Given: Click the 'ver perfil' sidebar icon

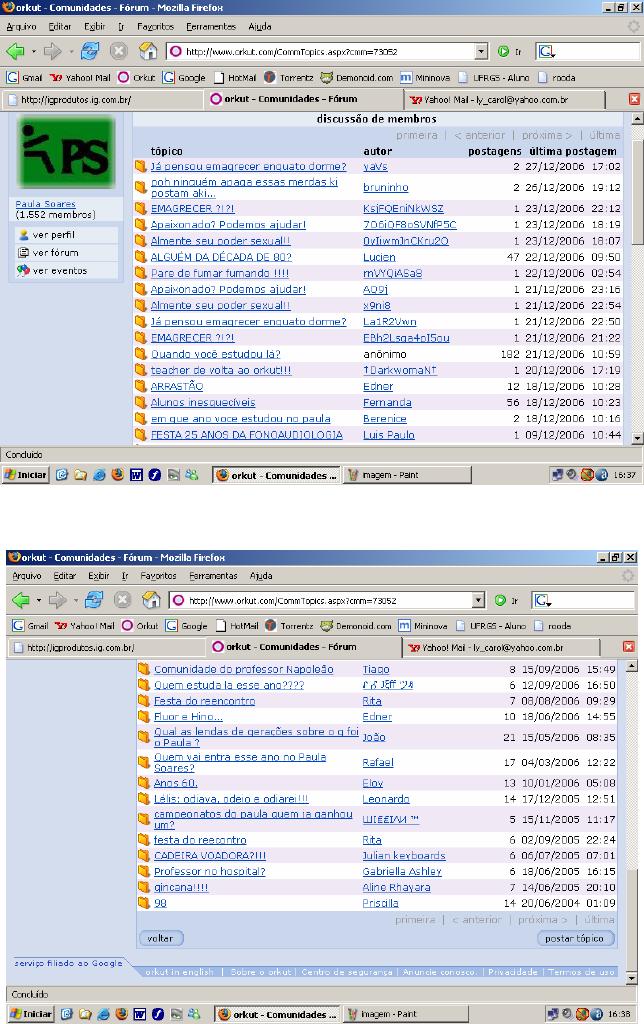Looking at the screenshot, I should [25, 235].
